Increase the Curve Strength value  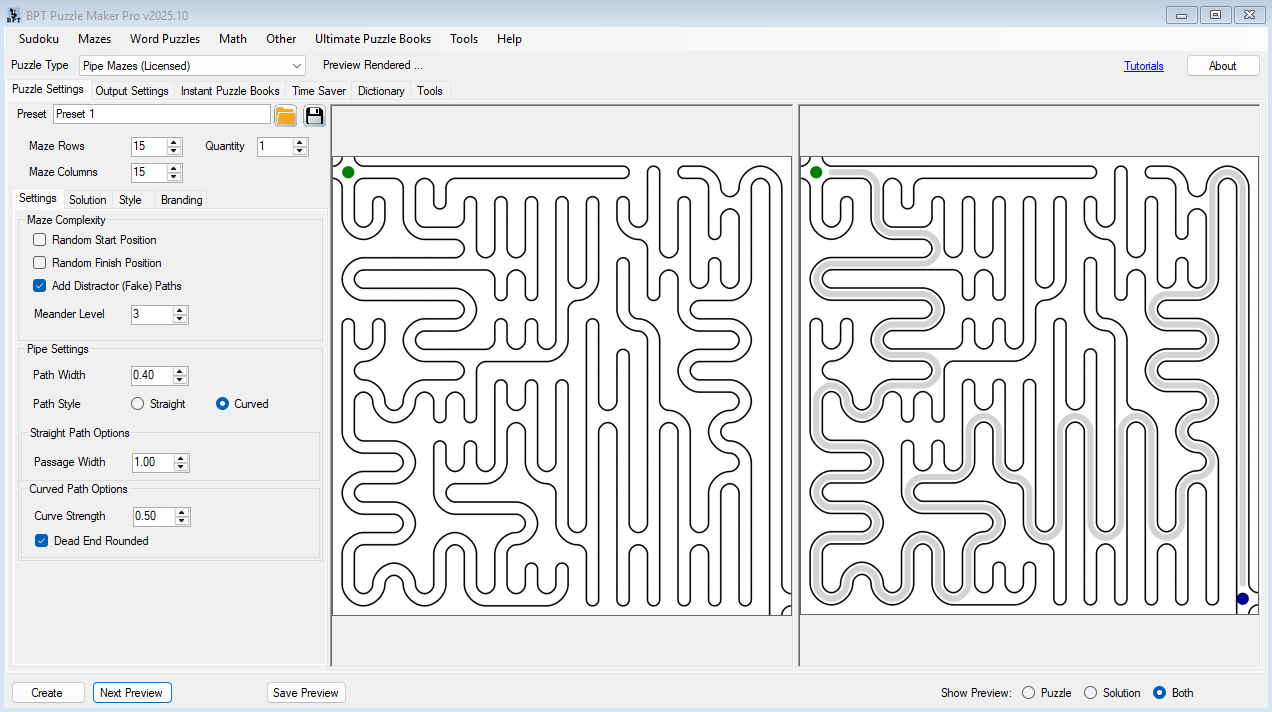point(180,511)
